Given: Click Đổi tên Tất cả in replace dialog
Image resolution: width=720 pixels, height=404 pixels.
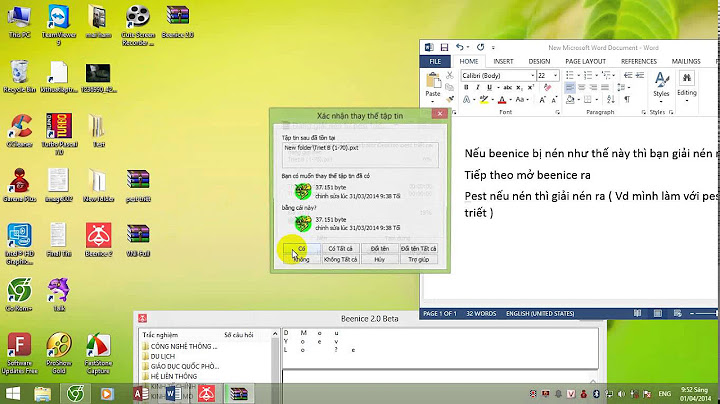Looking at the screenshot, I should (x=418, y=248).
